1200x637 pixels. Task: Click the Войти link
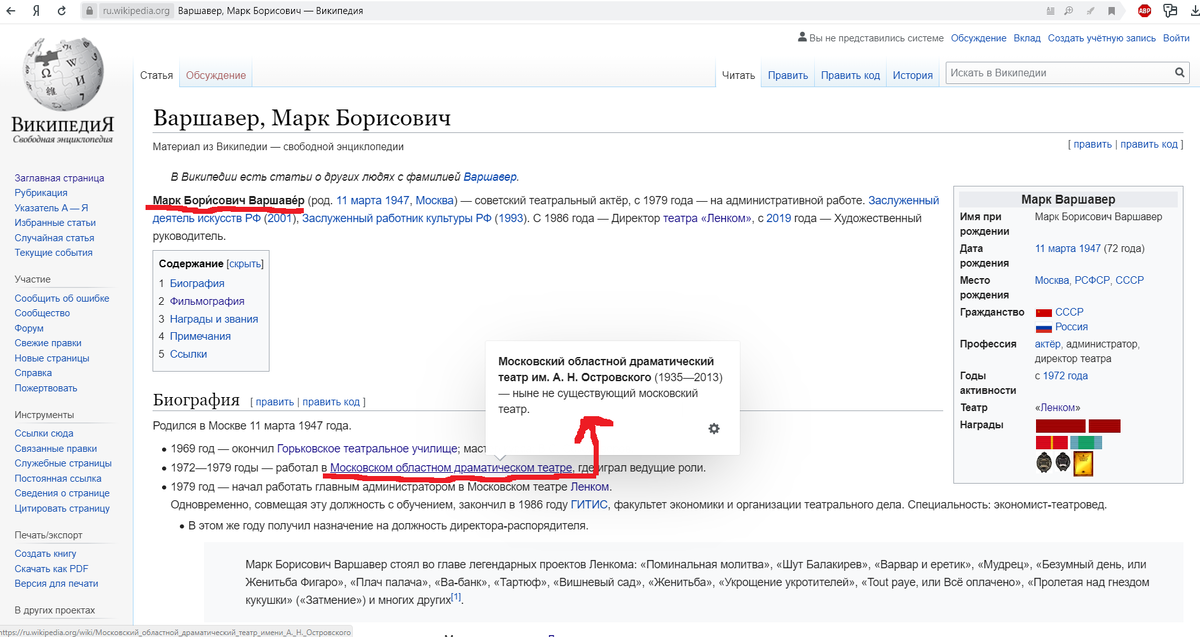click(x=1178, y=37)
